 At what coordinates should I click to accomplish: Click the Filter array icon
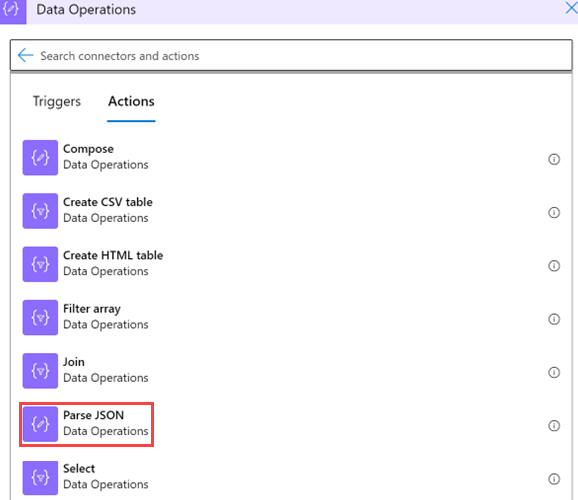click(40, 317)
